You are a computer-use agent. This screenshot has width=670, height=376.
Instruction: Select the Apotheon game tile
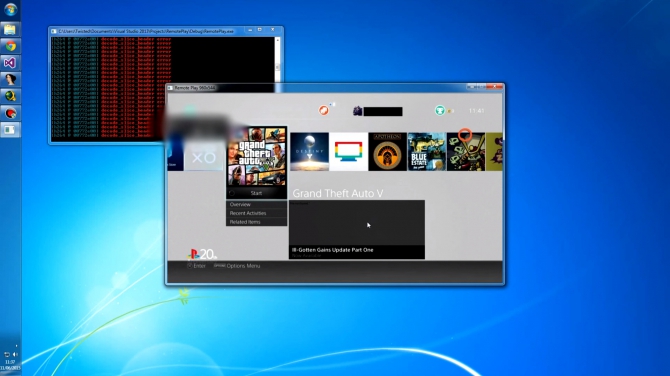[388, 151]
